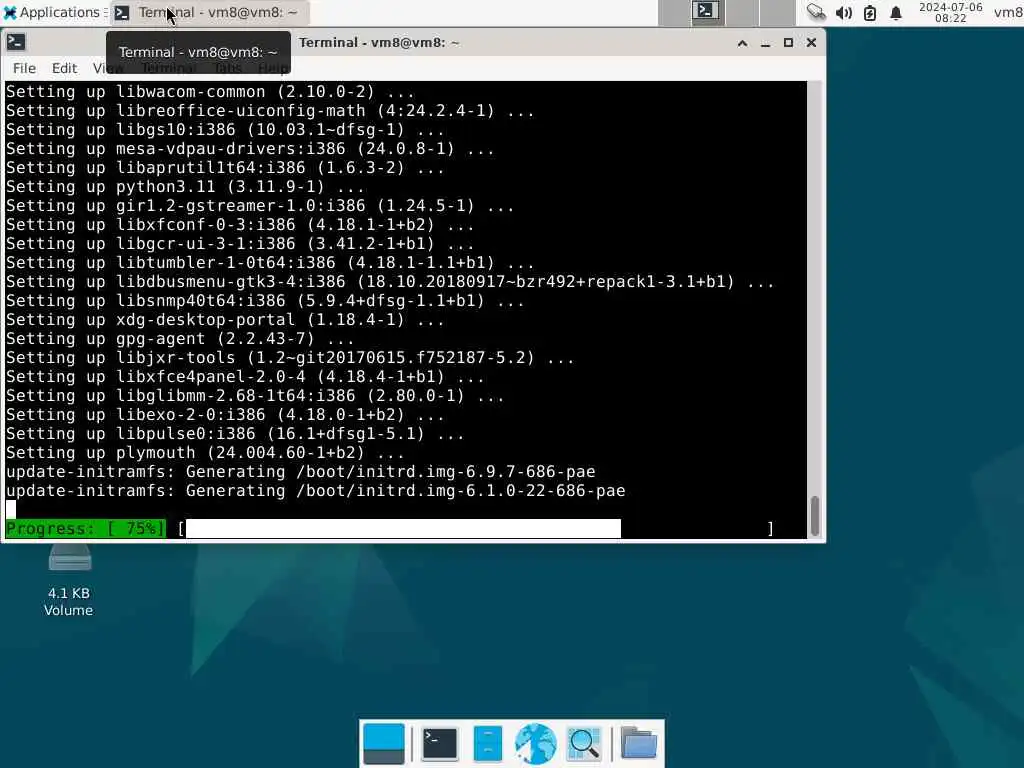The height and width of the screenshot is (768, 1024).
Task: Open the File menu in Terminal
Action: 24,68
